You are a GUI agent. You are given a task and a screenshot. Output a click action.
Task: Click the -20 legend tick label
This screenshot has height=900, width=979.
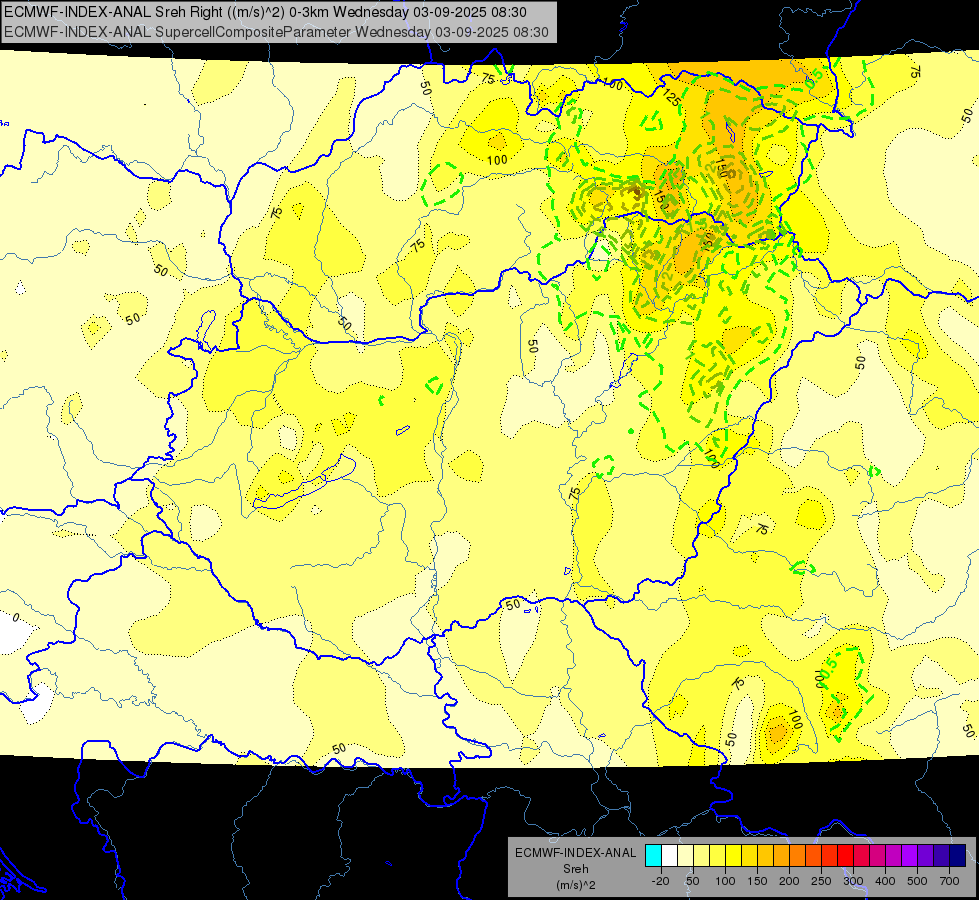pos(661,881)
